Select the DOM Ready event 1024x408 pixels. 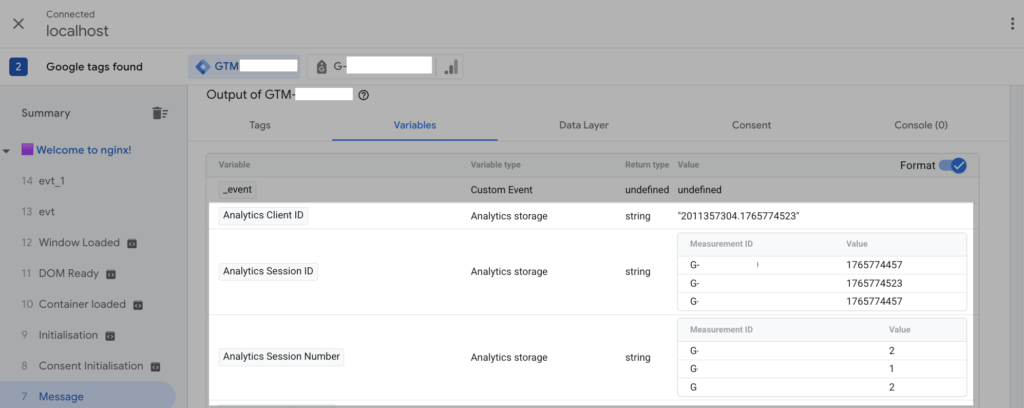point(69,273)
